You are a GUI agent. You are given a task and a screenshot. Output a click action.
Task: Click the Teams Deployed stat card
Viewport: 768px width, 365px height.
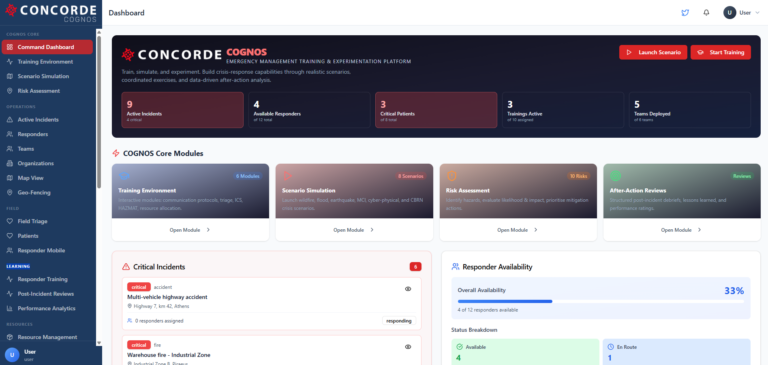[690, 110]
